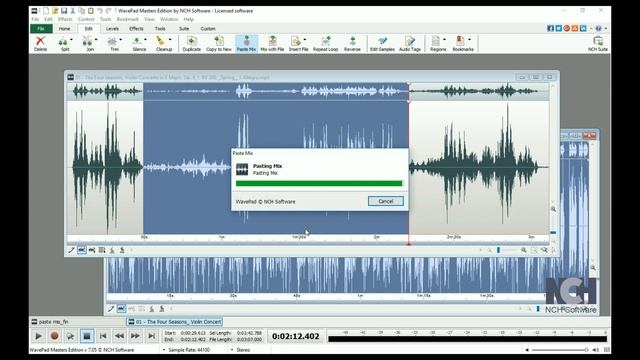Click the Paste Mix tool
This screenshot has width=640, height=360.
[x=247, y=43]
